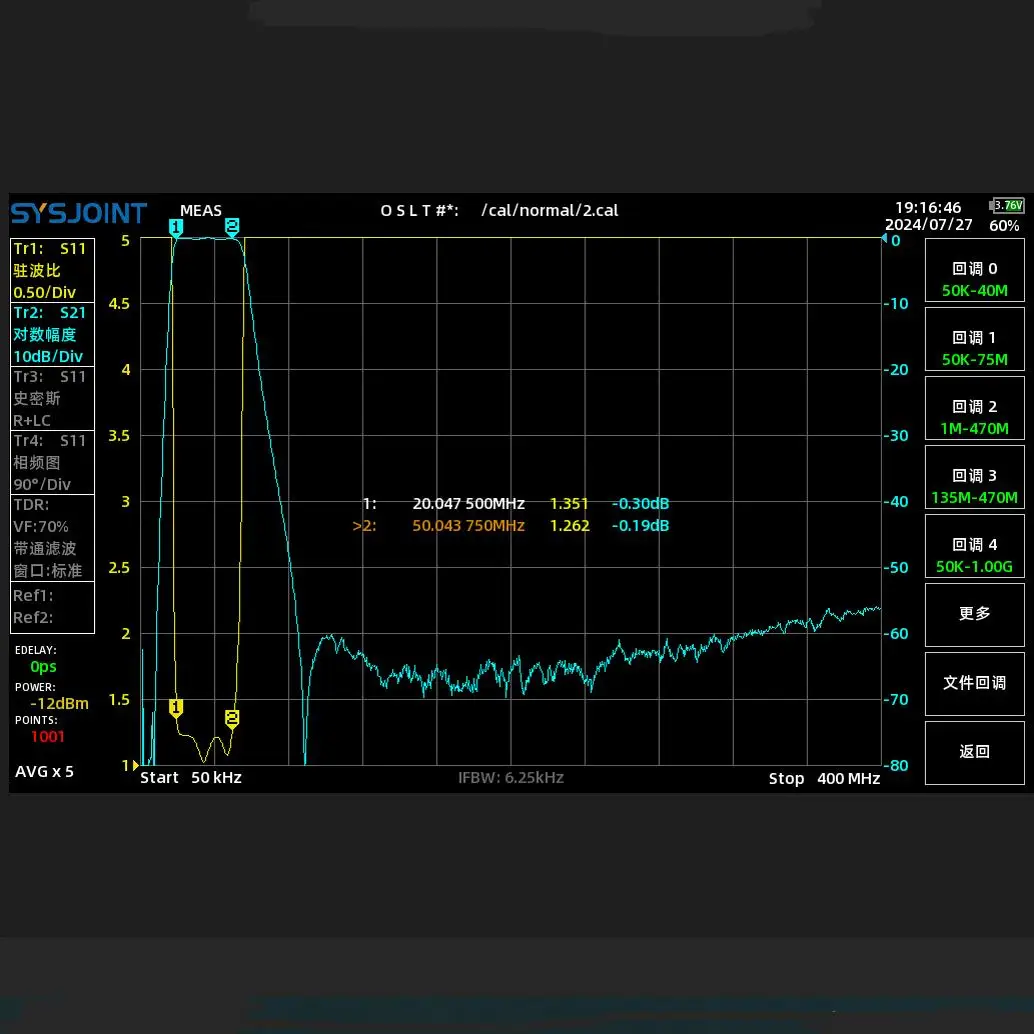The height and width of the screenshot is (1034, 1034).
Task: Click the battery 3.76V icon
Action: pos(1007,205)
